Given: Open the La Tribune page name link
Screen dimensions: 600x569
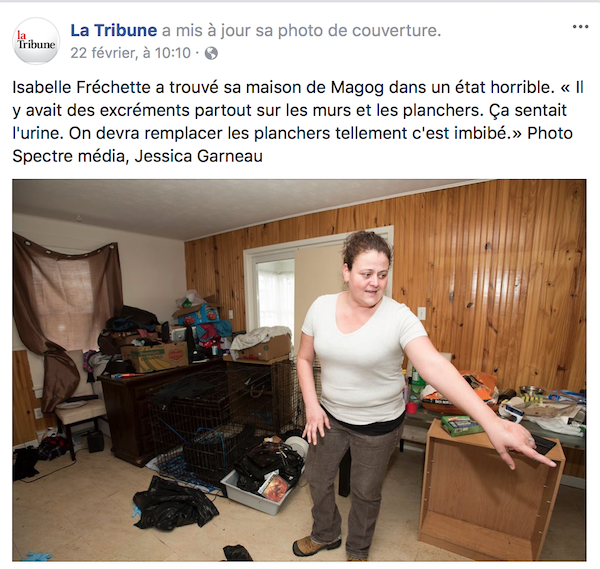Looking at the screenshot, I should coord(114,30).
